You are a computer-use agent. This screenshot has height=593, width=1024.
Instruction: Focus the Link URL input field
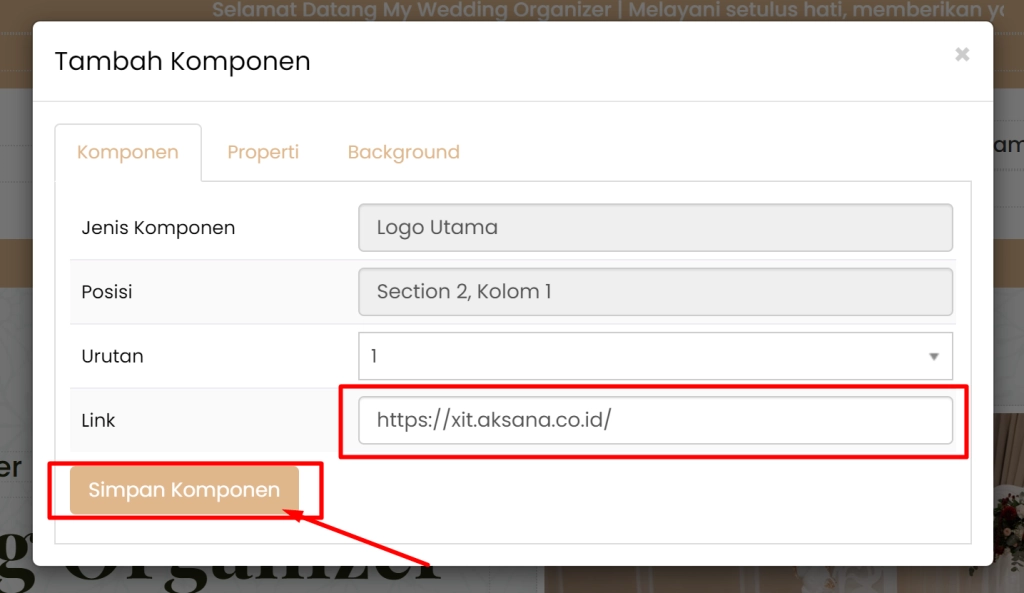pyautogui.click(x=655, y=420)
